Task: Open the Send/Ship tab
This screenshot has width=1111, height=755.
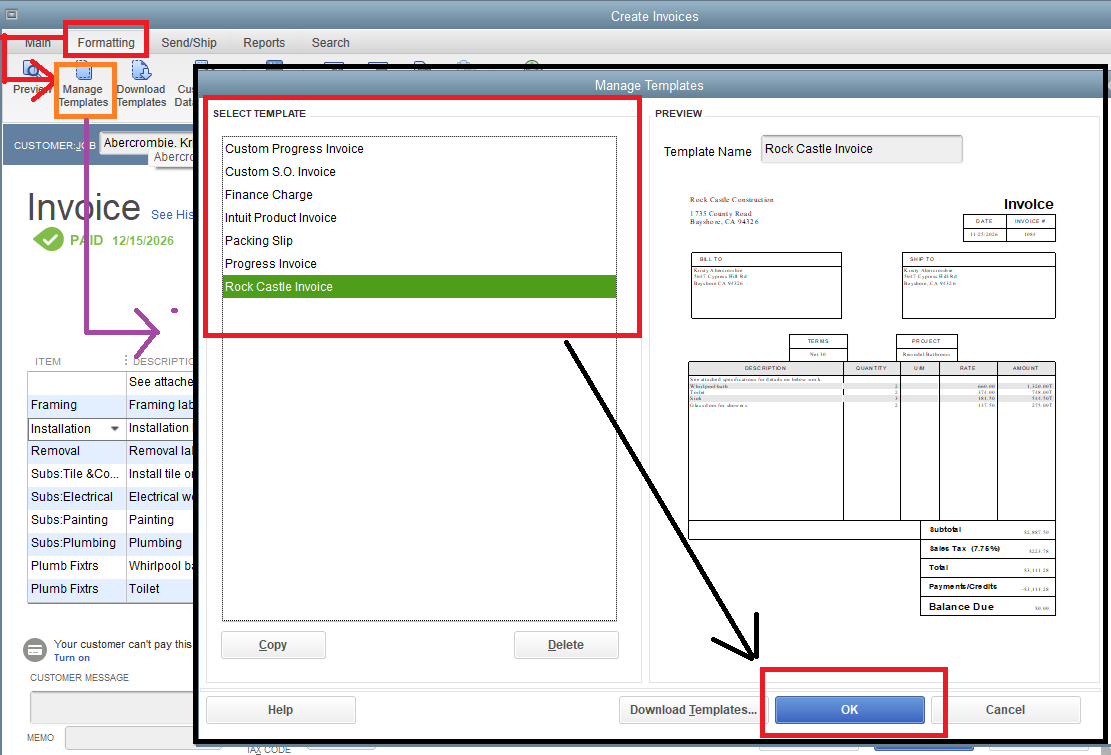Action: click(189, 42)
